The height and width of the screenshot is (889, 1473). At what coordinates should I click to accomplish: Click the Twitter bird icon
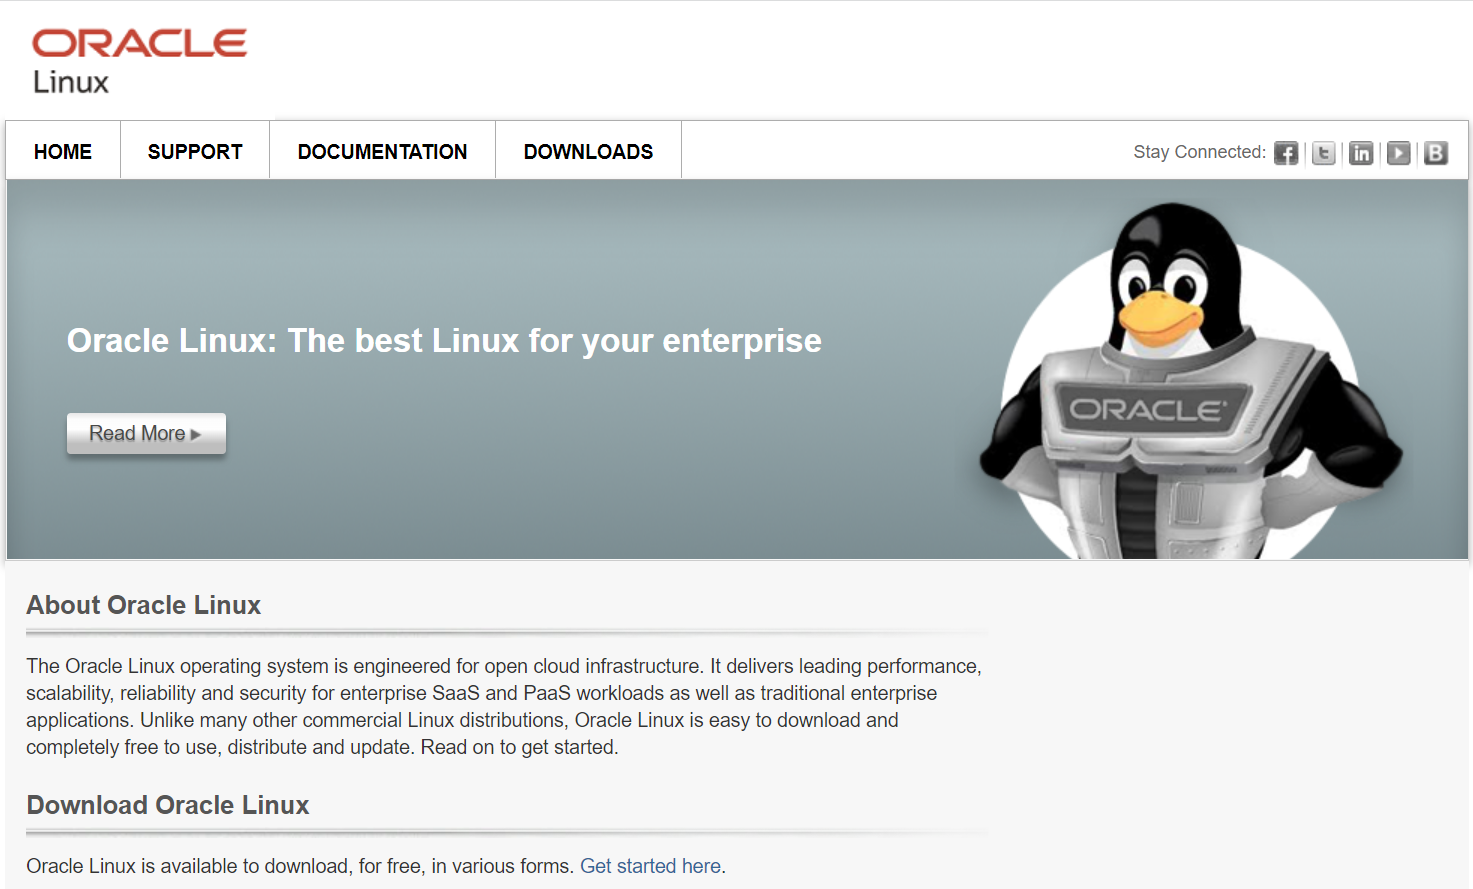1323,153
